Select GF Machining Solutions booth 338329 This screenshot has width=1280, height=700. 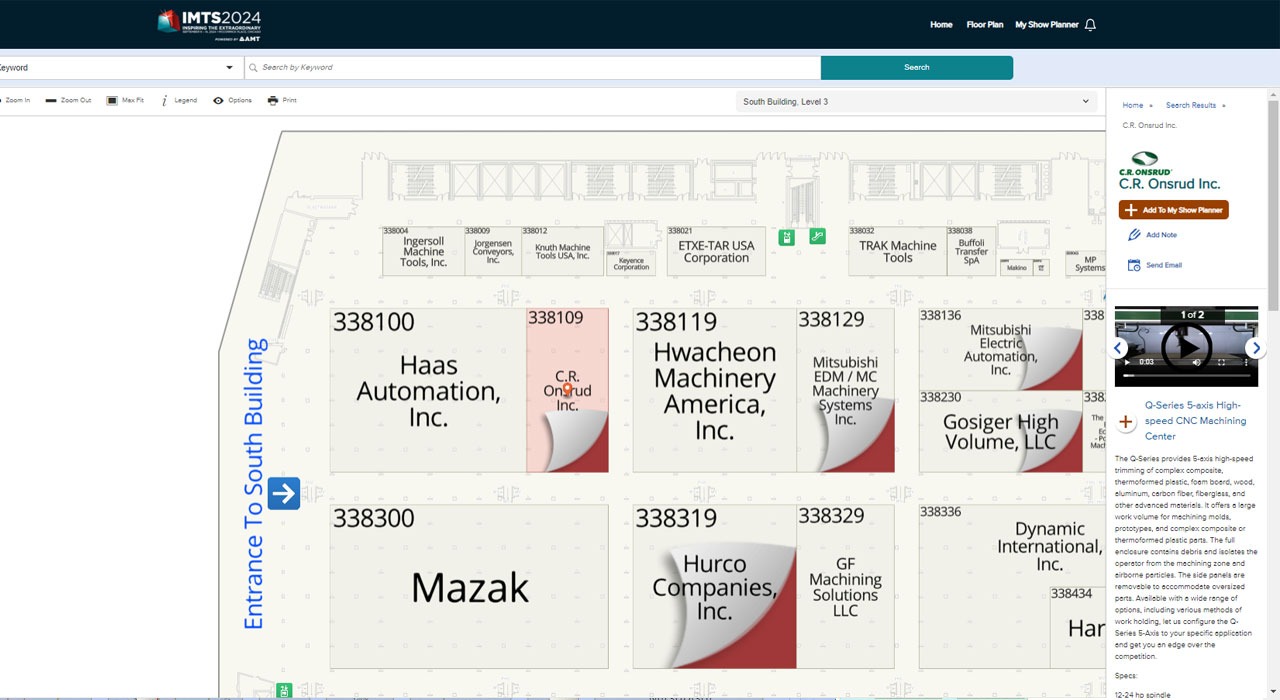(845, 587)
